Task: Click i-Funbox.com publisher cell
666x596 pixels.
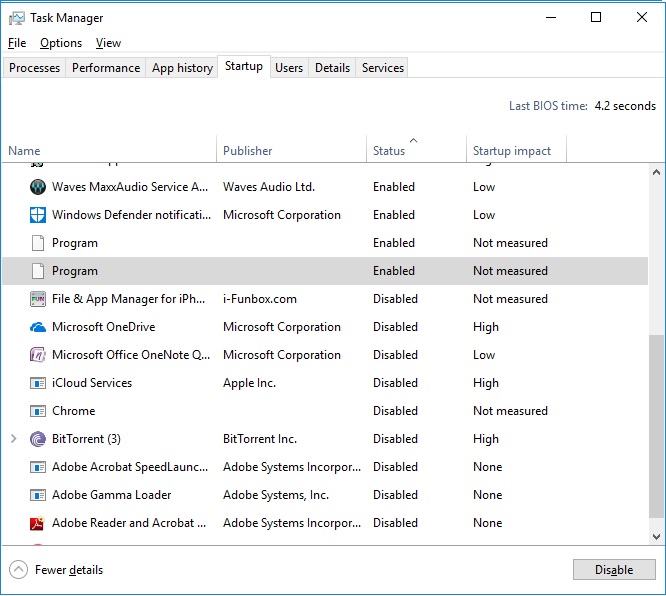Action: (x=260, y=299)
